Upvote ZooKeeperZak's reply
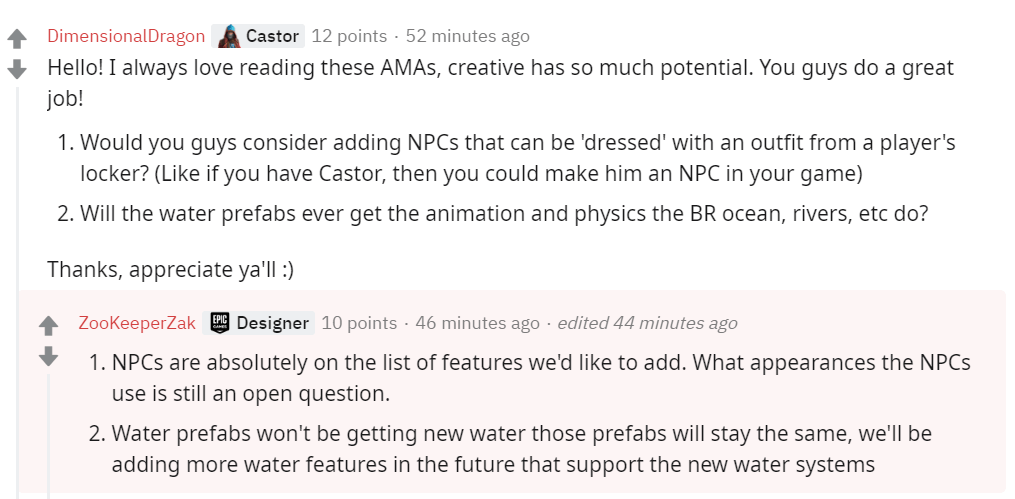The image size is (1015, 499). (49, 327)
